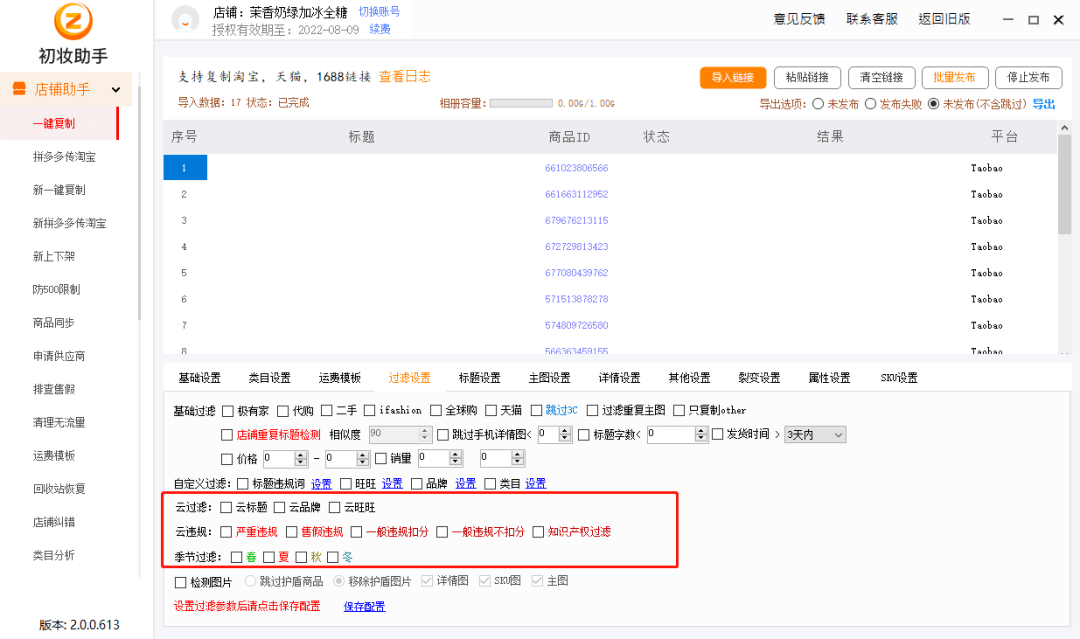This screenshot has height=639, width=1080.
Task: Toggle the 店铺重复标题检测 checkbox
Action: [227, 435]
